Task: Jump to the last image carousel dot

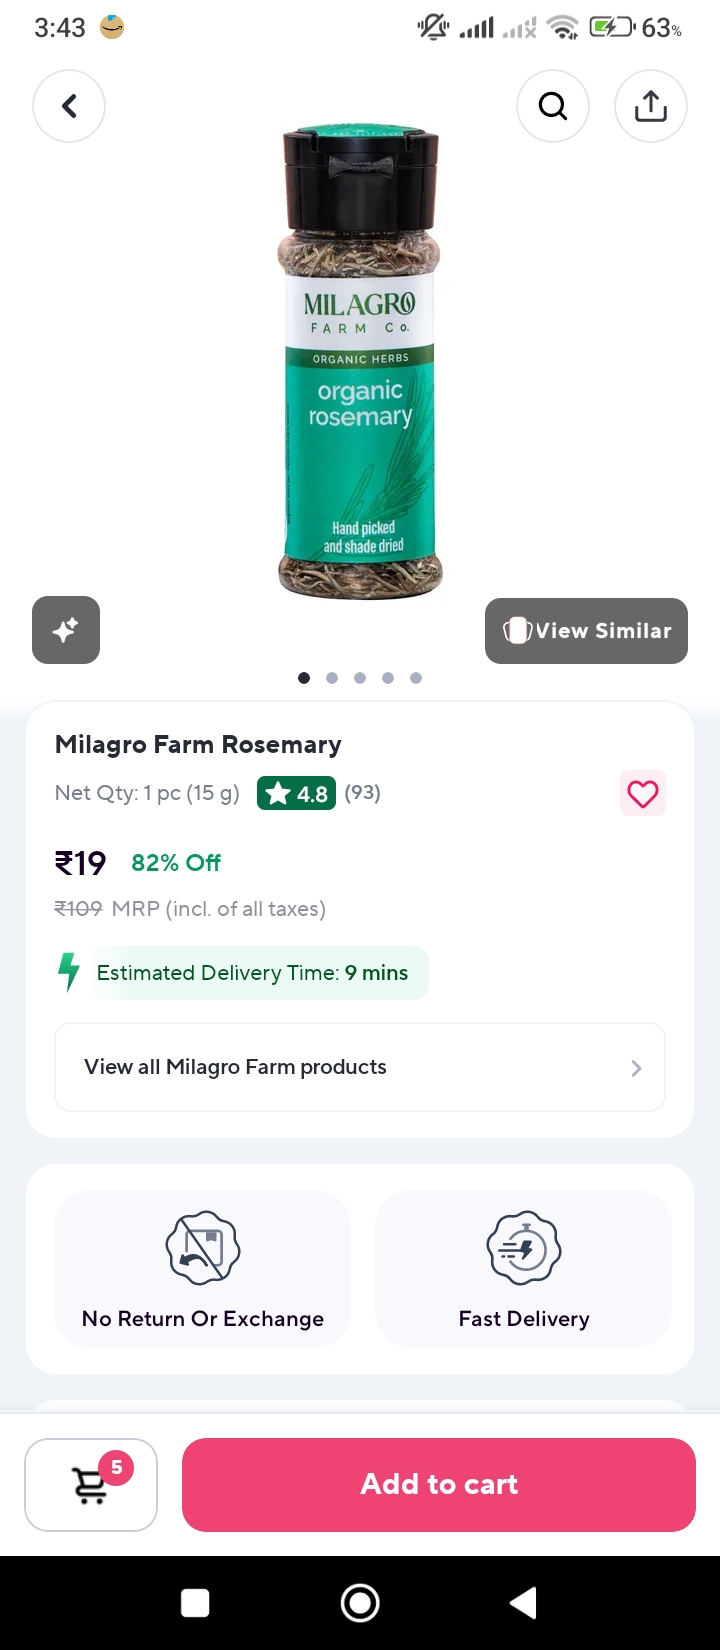Action: tap(416, 678)
